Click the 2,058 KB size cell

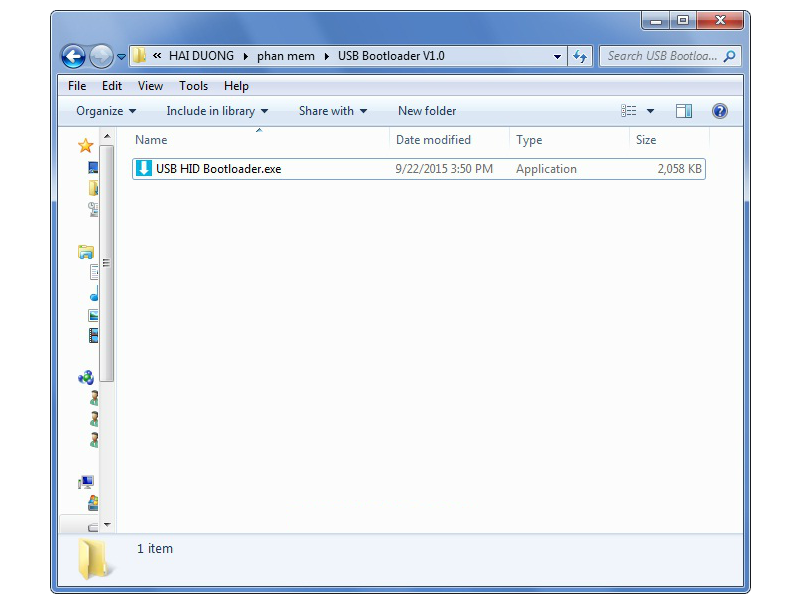(680, 169)
